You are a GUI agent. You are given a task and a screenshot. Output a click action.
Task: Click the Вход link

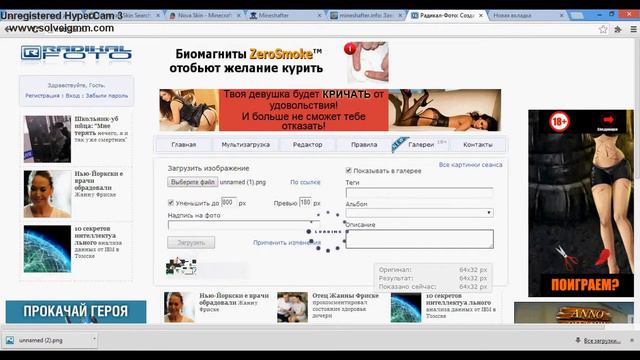(x=73, y=96)
